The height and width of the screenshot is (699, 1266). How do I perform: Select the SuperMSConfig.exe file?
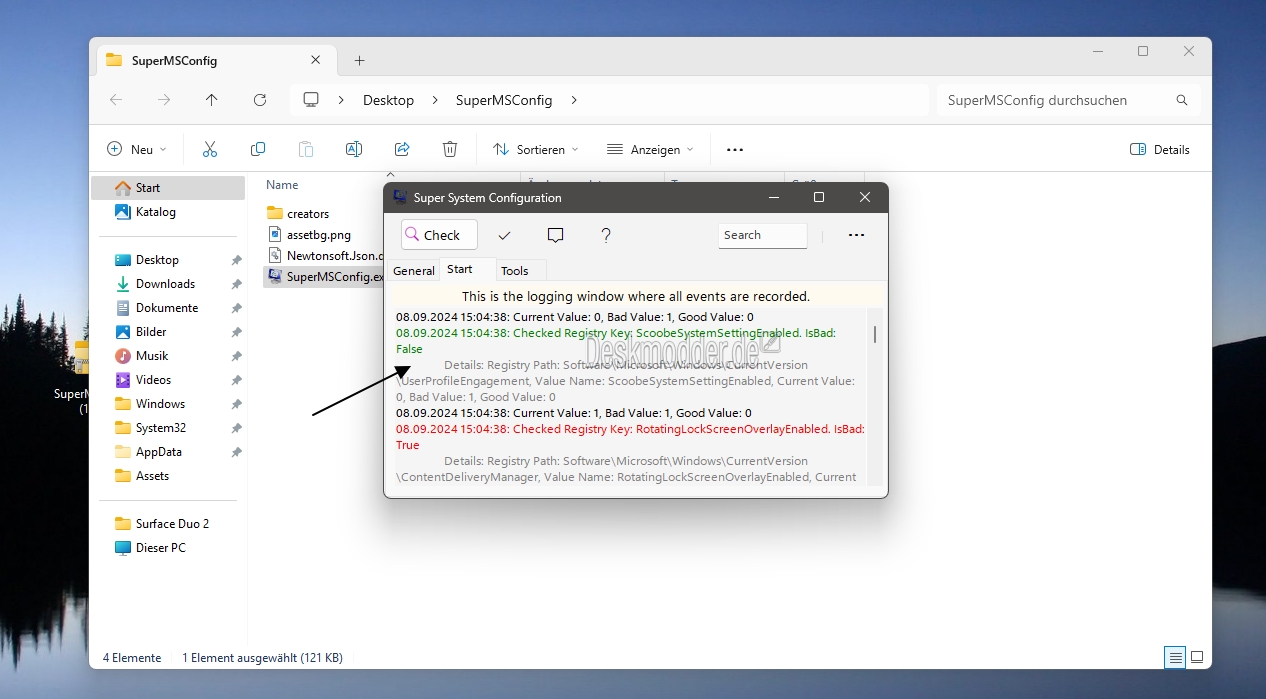click(323, 277)
